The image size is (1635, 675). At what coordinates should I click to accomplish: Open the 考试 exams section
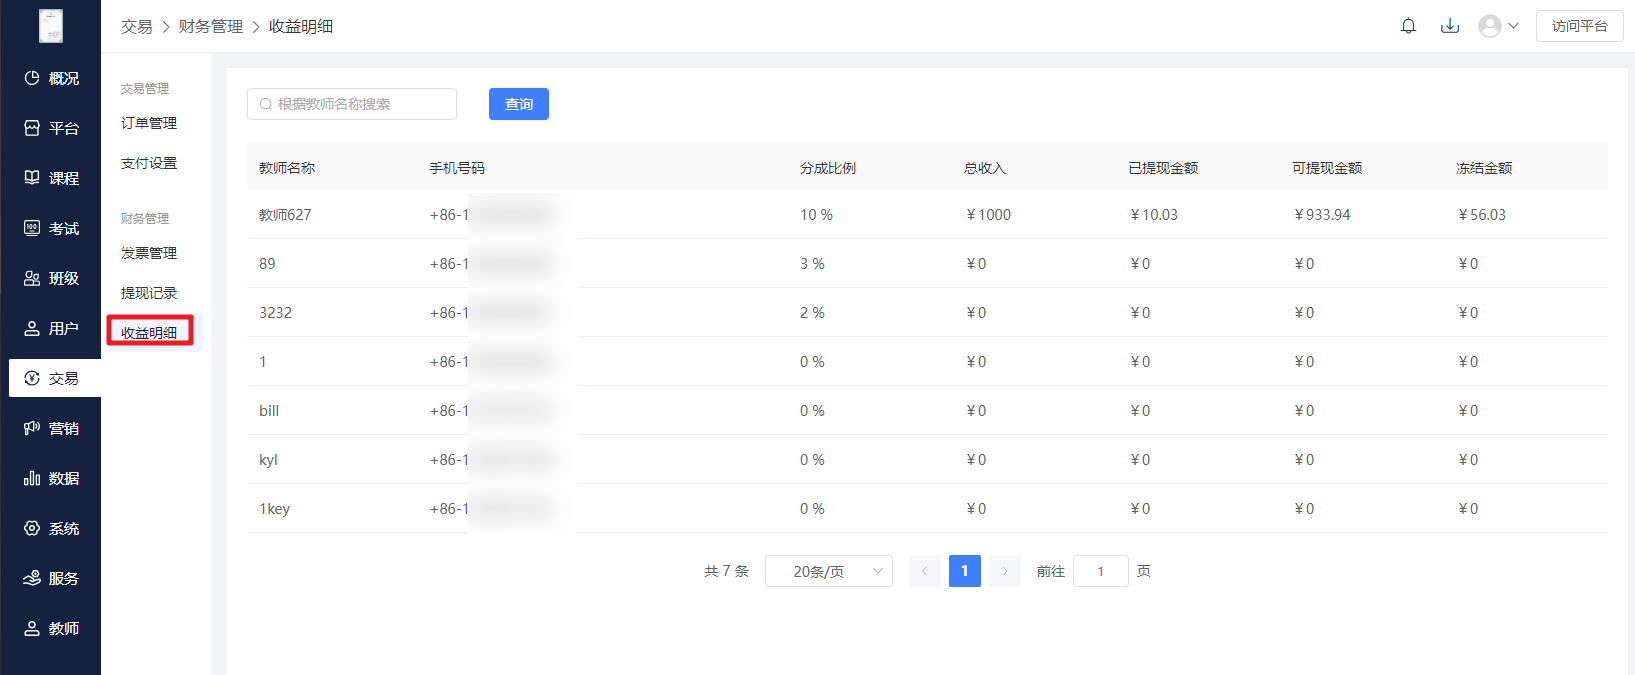click(51, 228)
